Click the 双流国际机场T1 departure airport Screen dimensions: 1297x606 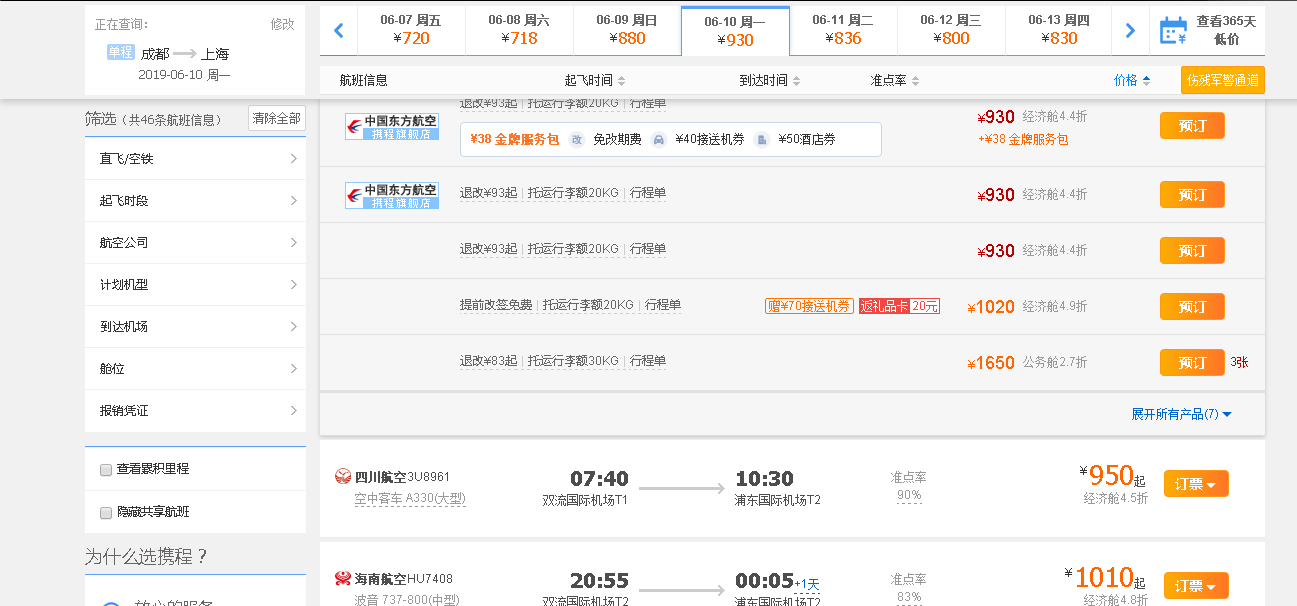coord(585,499)
